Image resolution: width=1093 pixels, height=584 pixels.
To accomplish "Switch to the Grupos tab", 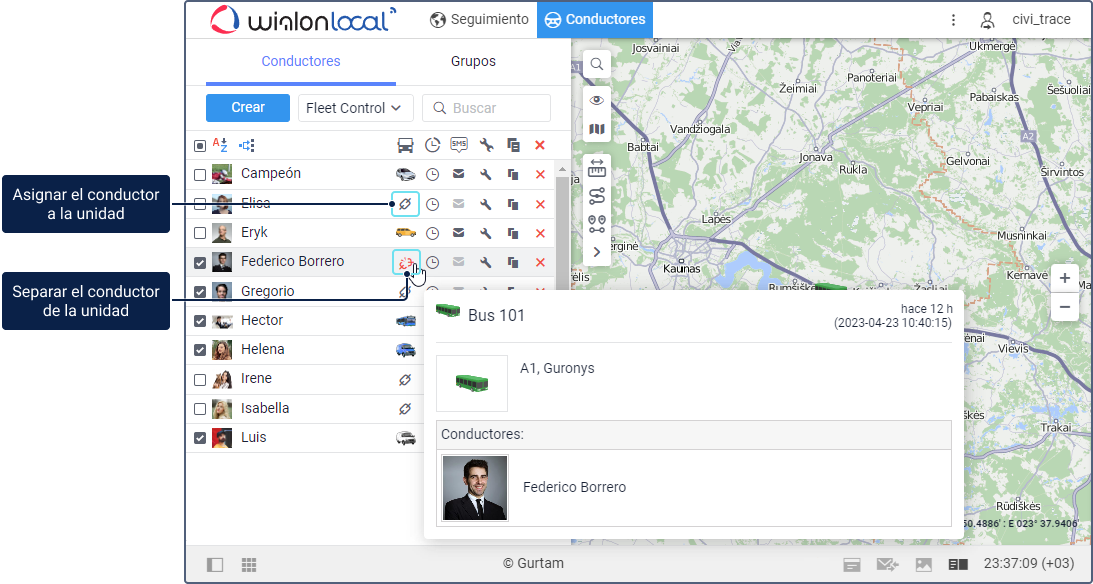I will coord(473,61).
